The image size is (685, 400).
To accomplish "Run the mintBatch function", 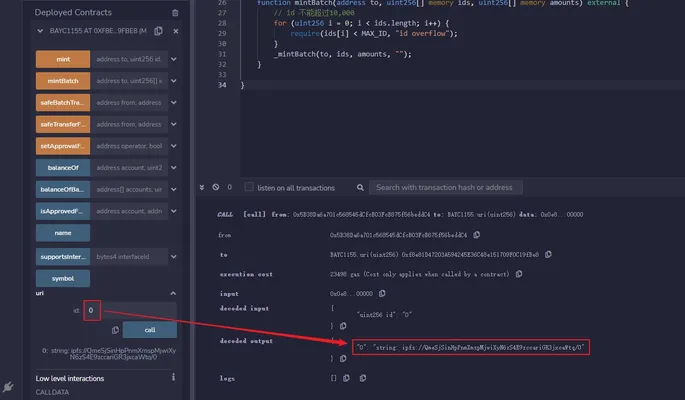I will point(63,81).
